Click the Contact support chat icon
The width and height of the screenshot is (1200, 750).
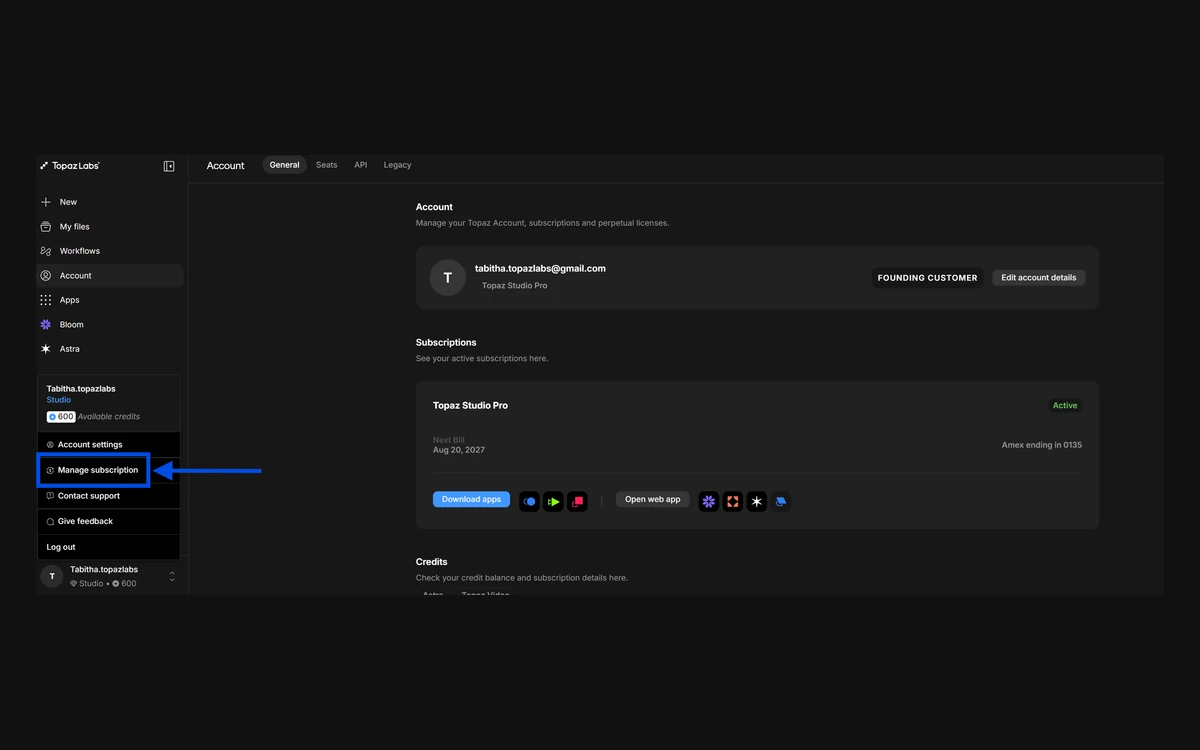click(50, 496)
